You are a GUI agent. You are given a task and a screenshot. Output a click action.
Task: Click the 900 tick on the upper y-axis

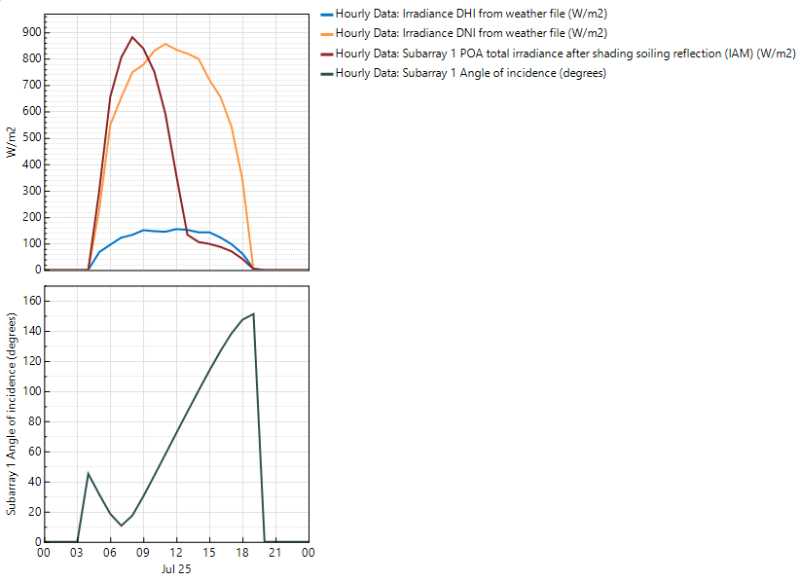tap(30, 32)
